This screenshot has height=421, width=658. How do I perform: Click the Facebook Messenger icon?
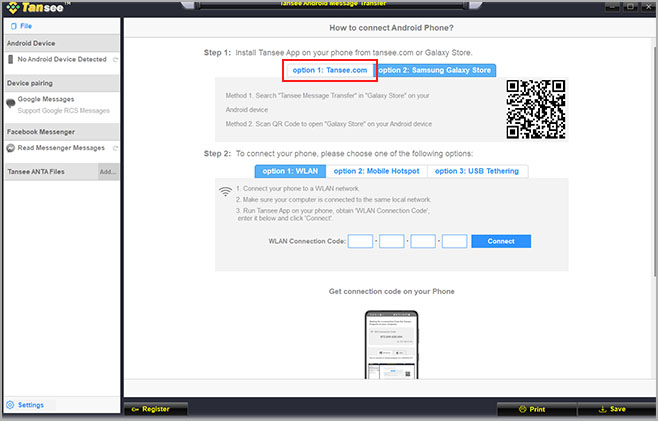(x=10, y=148)
